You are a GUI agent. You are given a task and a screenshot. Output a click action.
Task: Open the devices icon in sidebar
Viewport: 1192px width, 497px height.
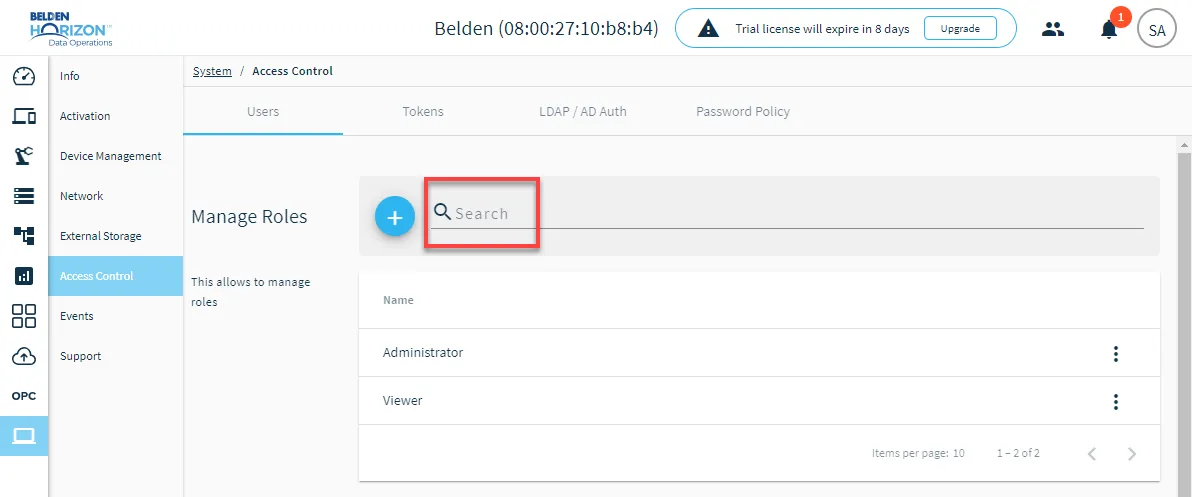tap(24, 116)
